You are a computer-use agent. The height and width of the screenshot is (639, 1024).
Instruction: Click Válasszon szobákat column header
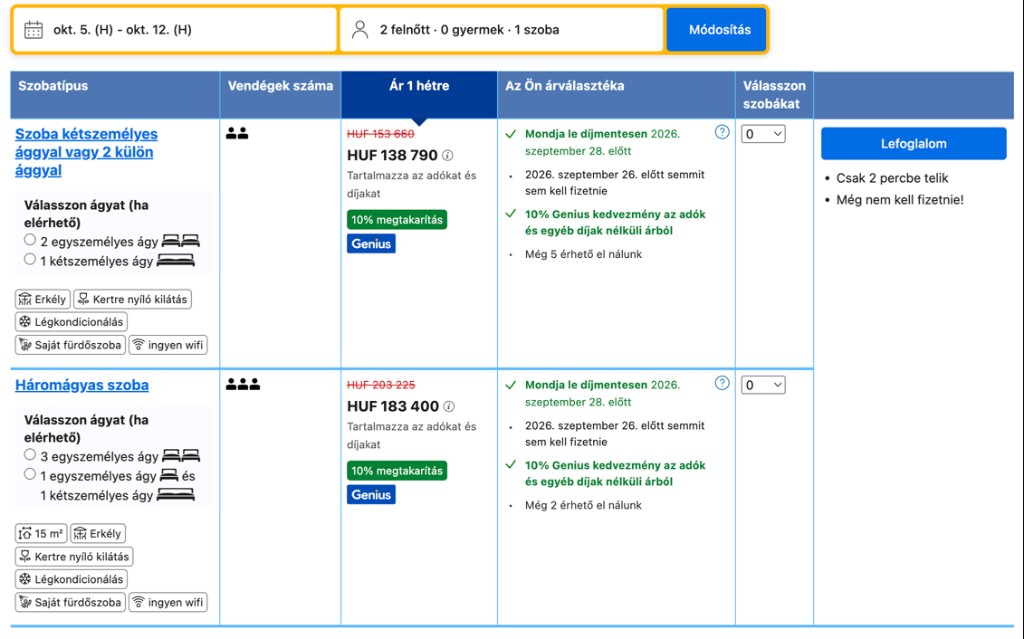point(774,95)
